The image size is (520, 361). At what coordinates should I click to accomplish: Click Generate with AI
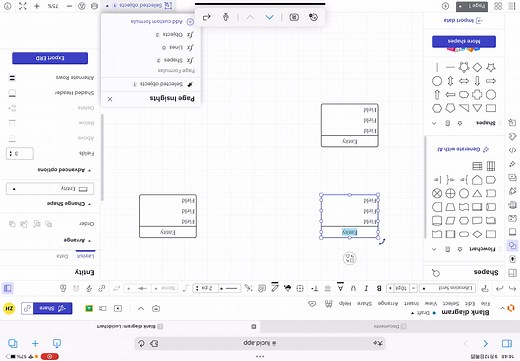(463, 149)
